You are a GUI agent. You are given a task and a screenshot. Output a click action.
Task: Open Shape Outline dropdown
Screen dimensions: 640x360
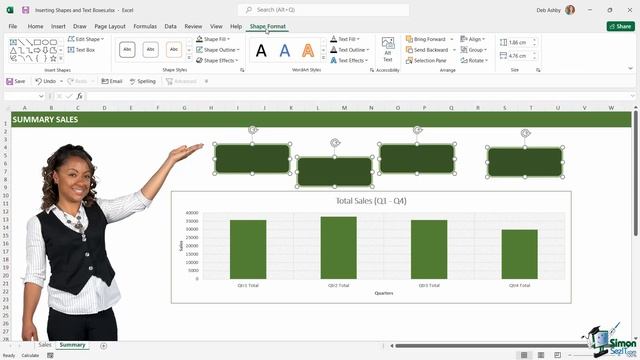coord(218,50)
